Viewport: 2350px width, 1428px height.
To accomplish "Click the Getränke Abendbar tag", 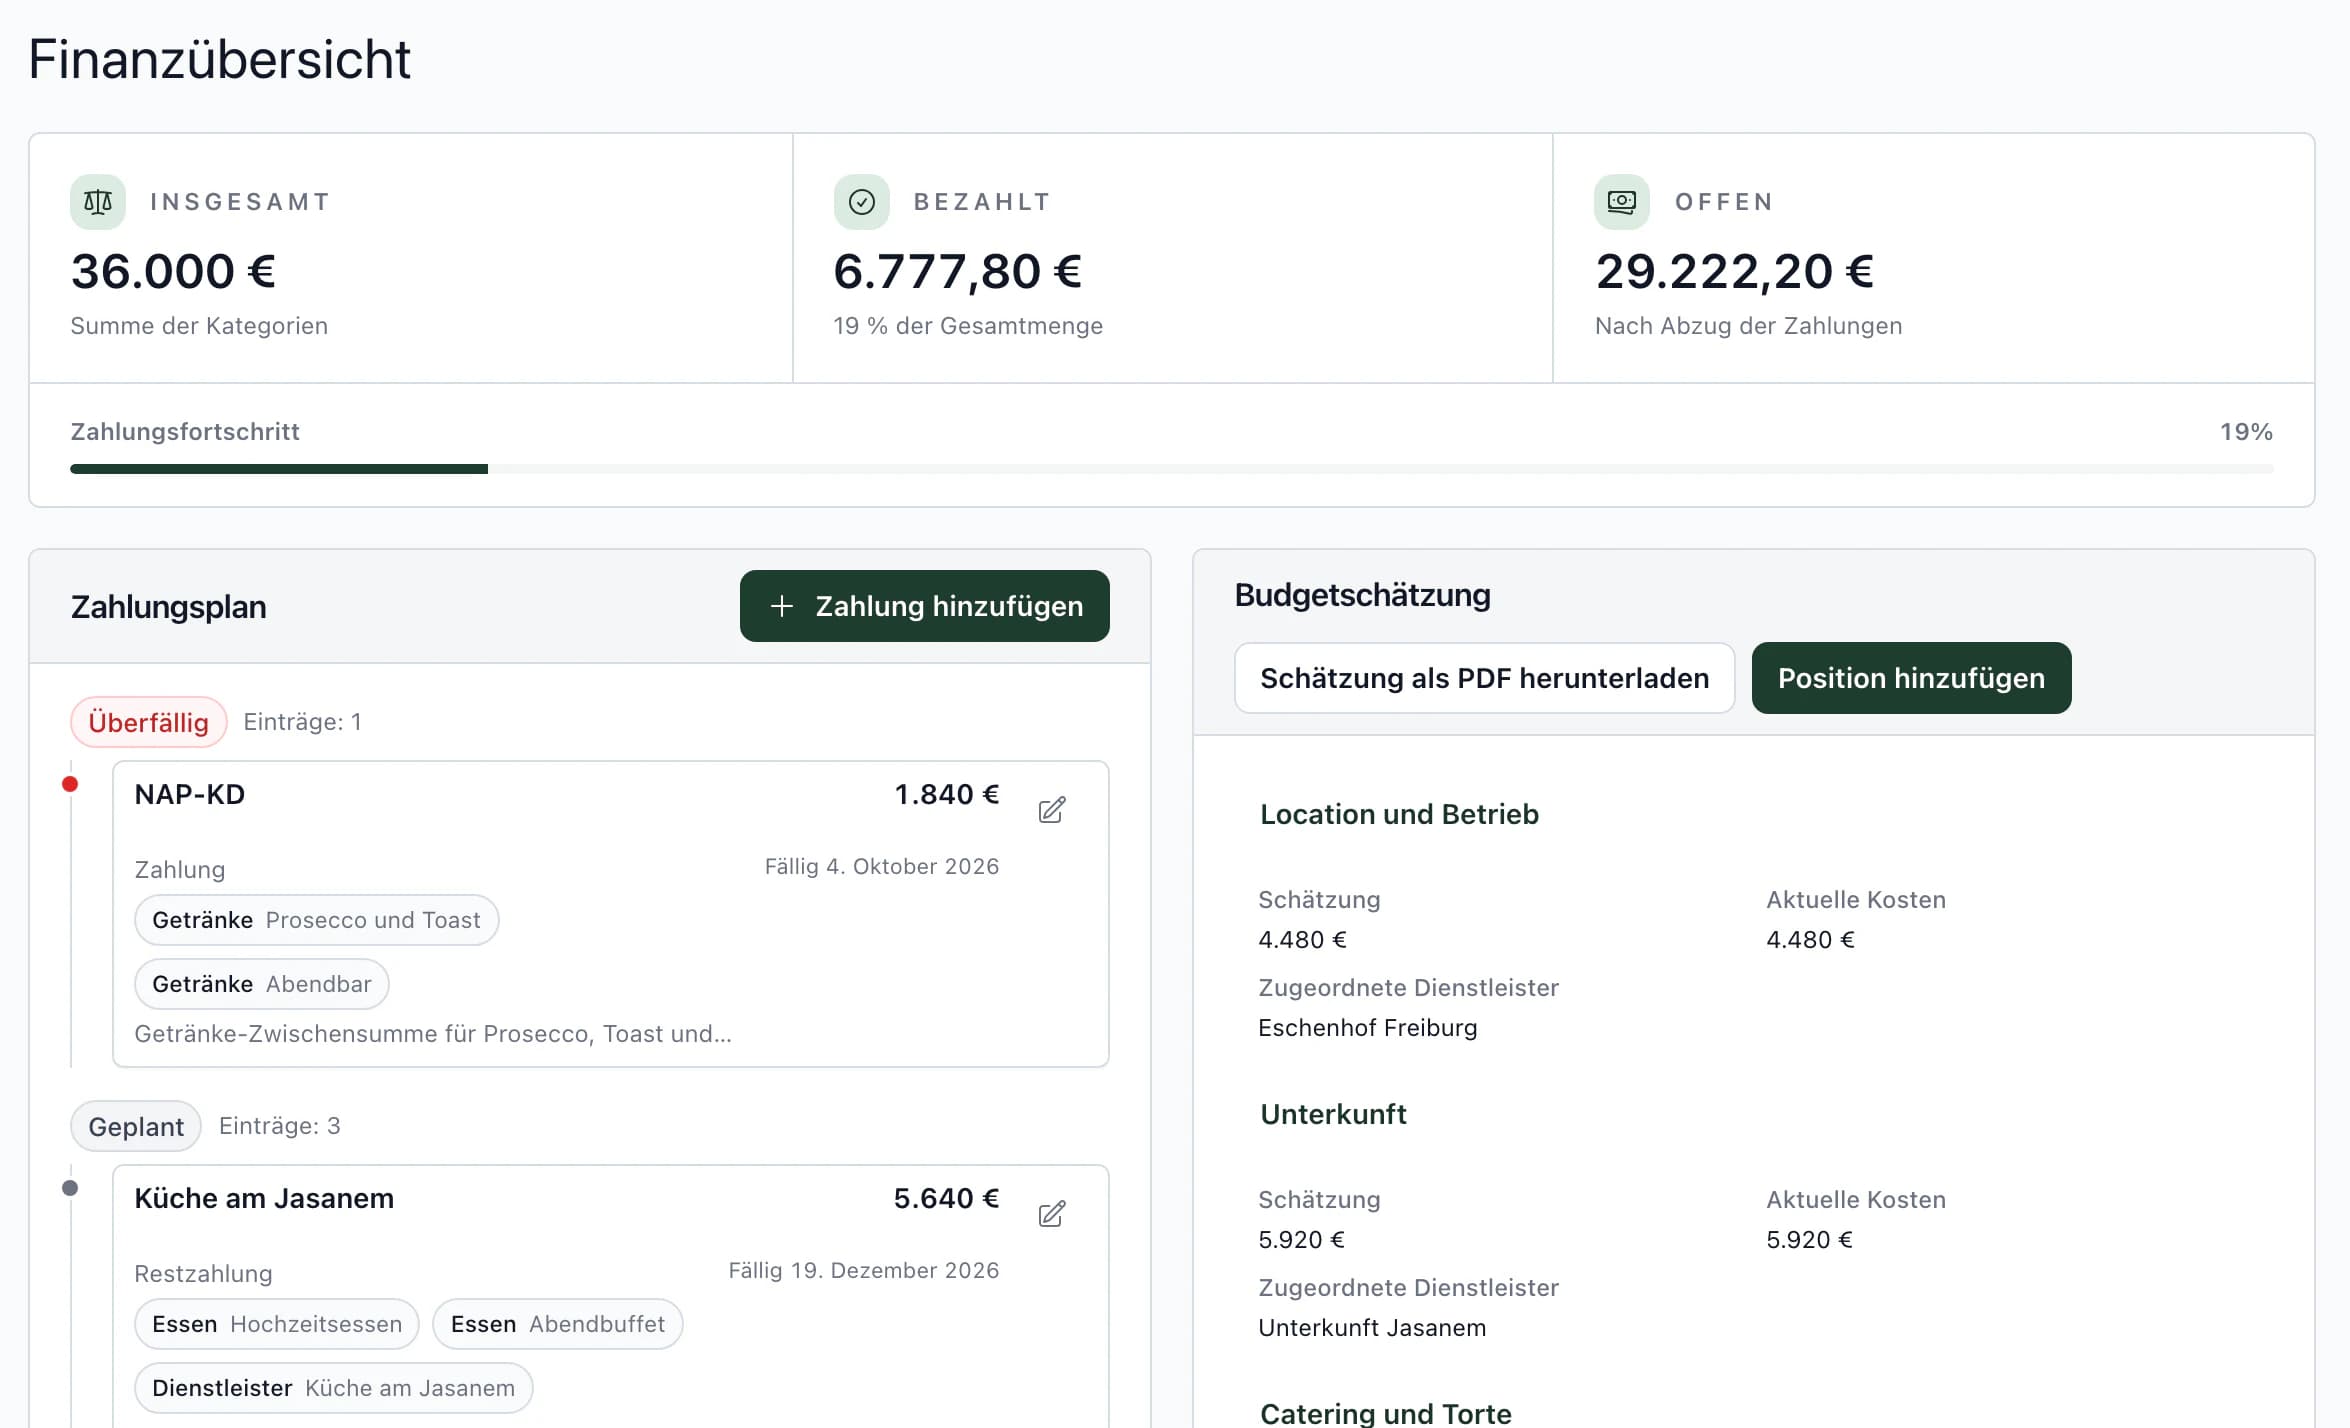I will coord(262,984).
